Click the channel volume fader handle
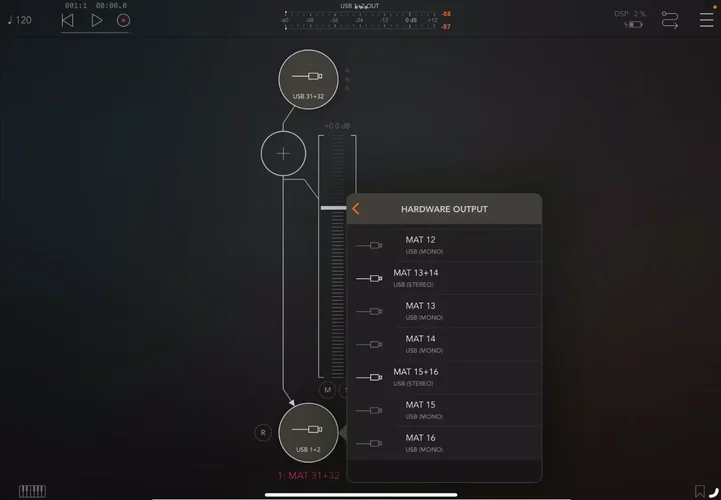 click(x=333, y=208)
